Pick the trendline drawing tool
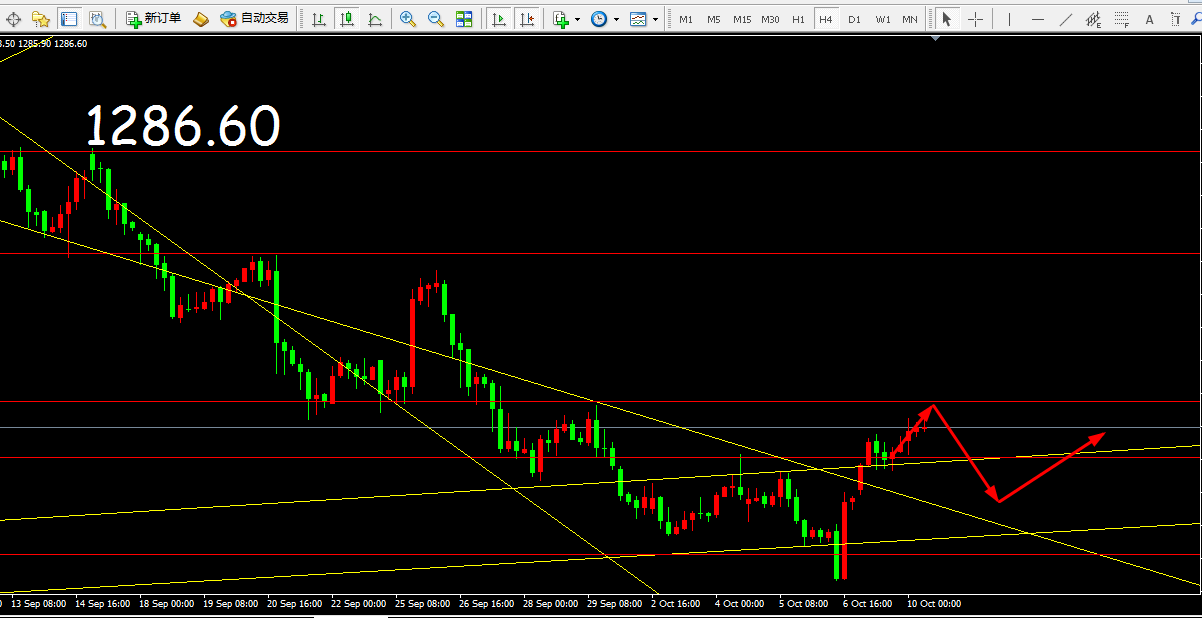Screen dimensions: 1202x618 [x=1065, y=18]
